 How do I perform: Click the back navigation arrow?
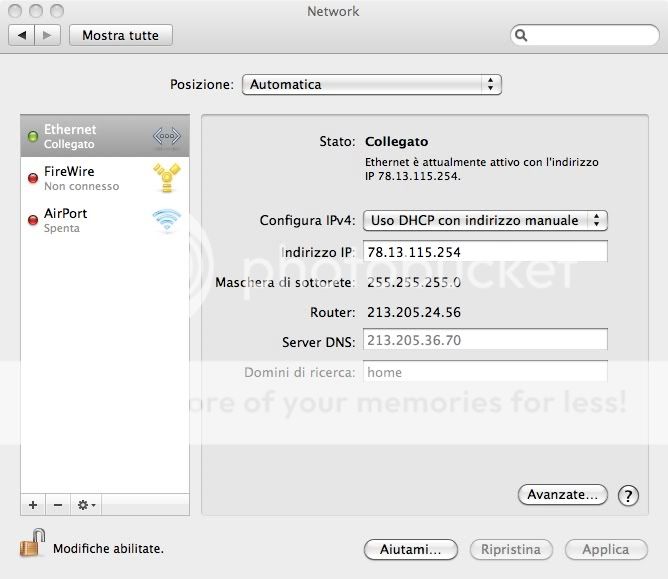point(23,35)
